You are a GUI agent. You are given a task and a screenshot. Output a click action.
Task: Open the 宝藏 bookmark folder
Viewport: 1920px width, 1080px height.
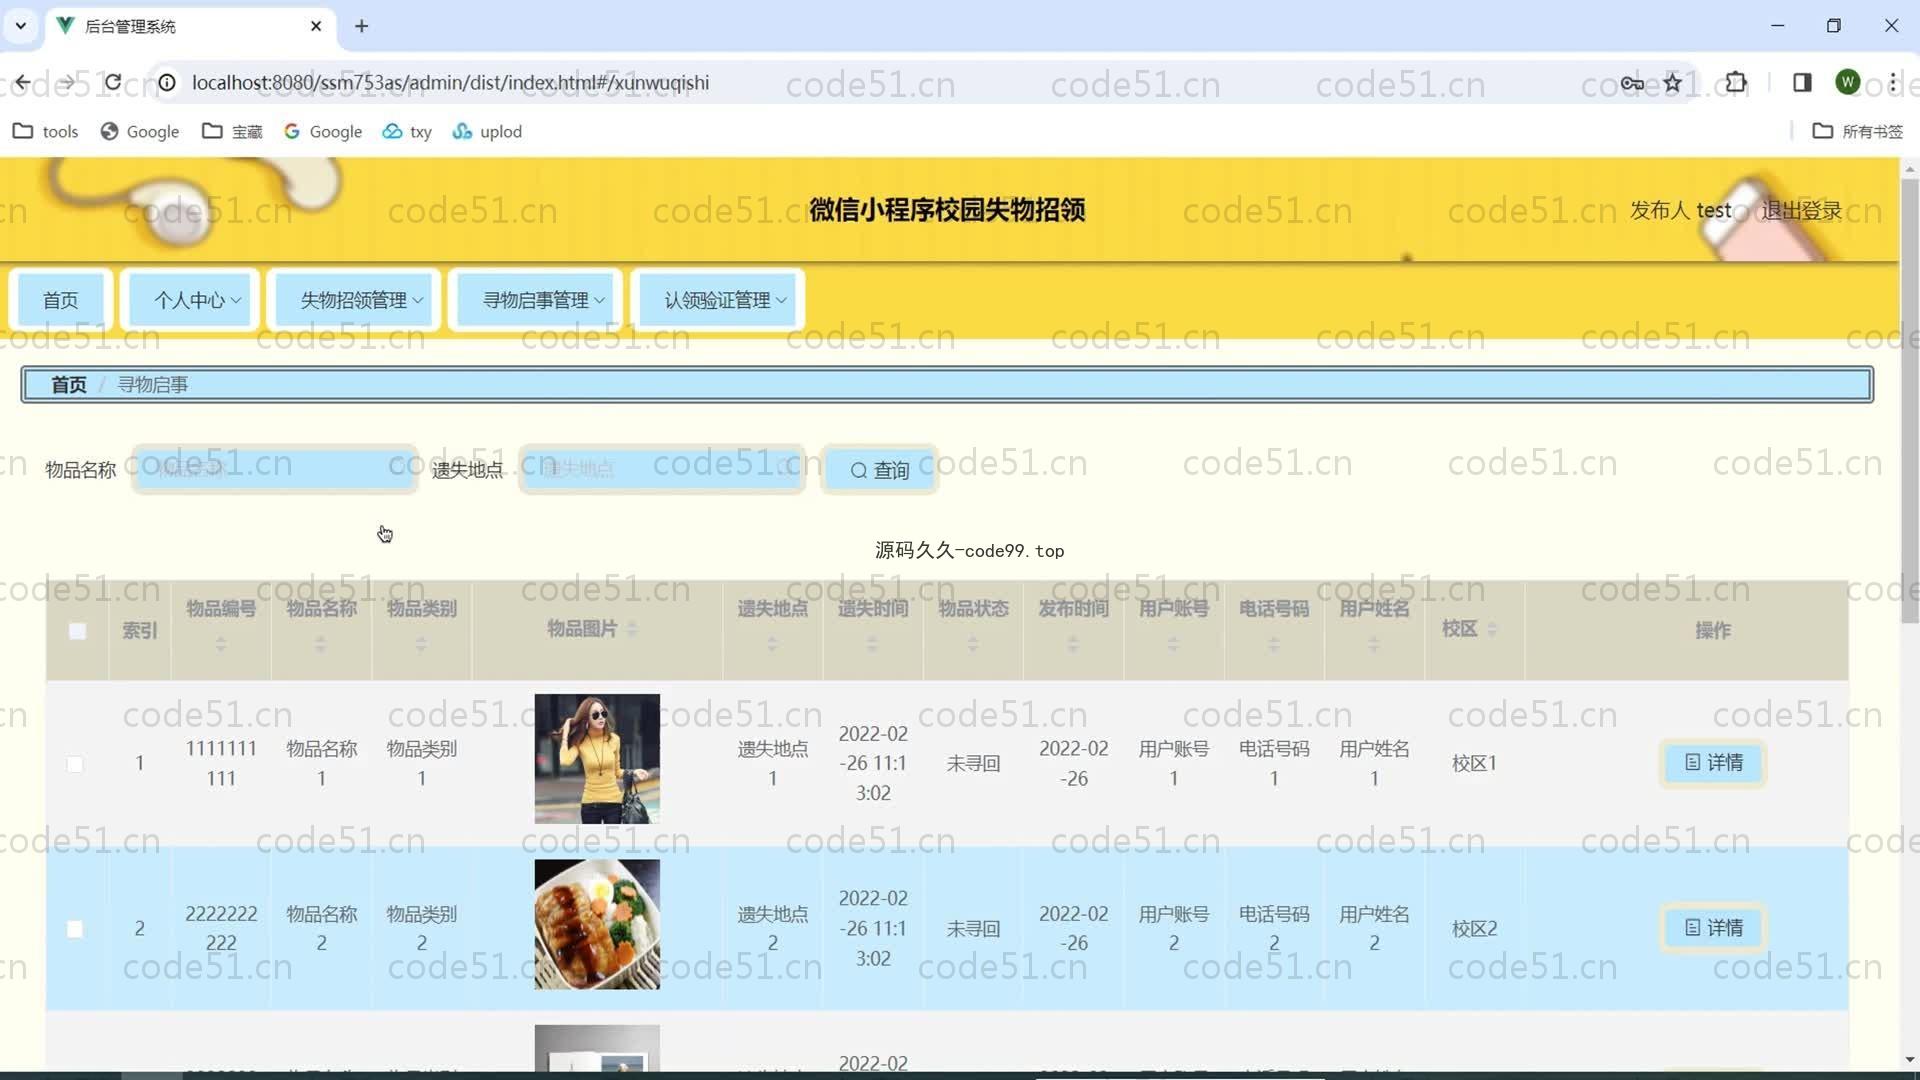click(232, 131)
